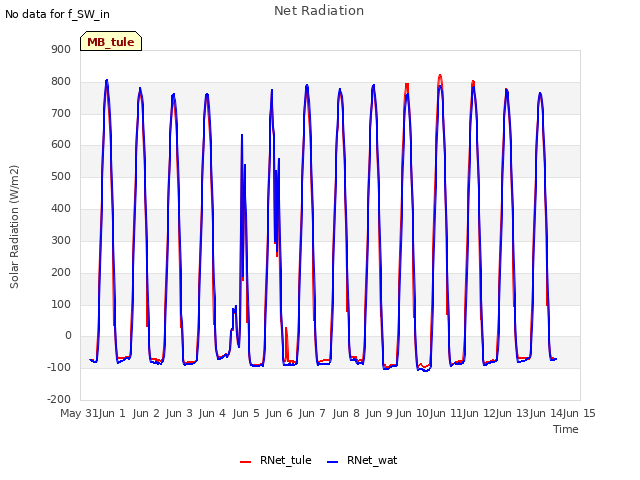
Task: Click the 200 y-axis tick label
Action: [61, 272]
